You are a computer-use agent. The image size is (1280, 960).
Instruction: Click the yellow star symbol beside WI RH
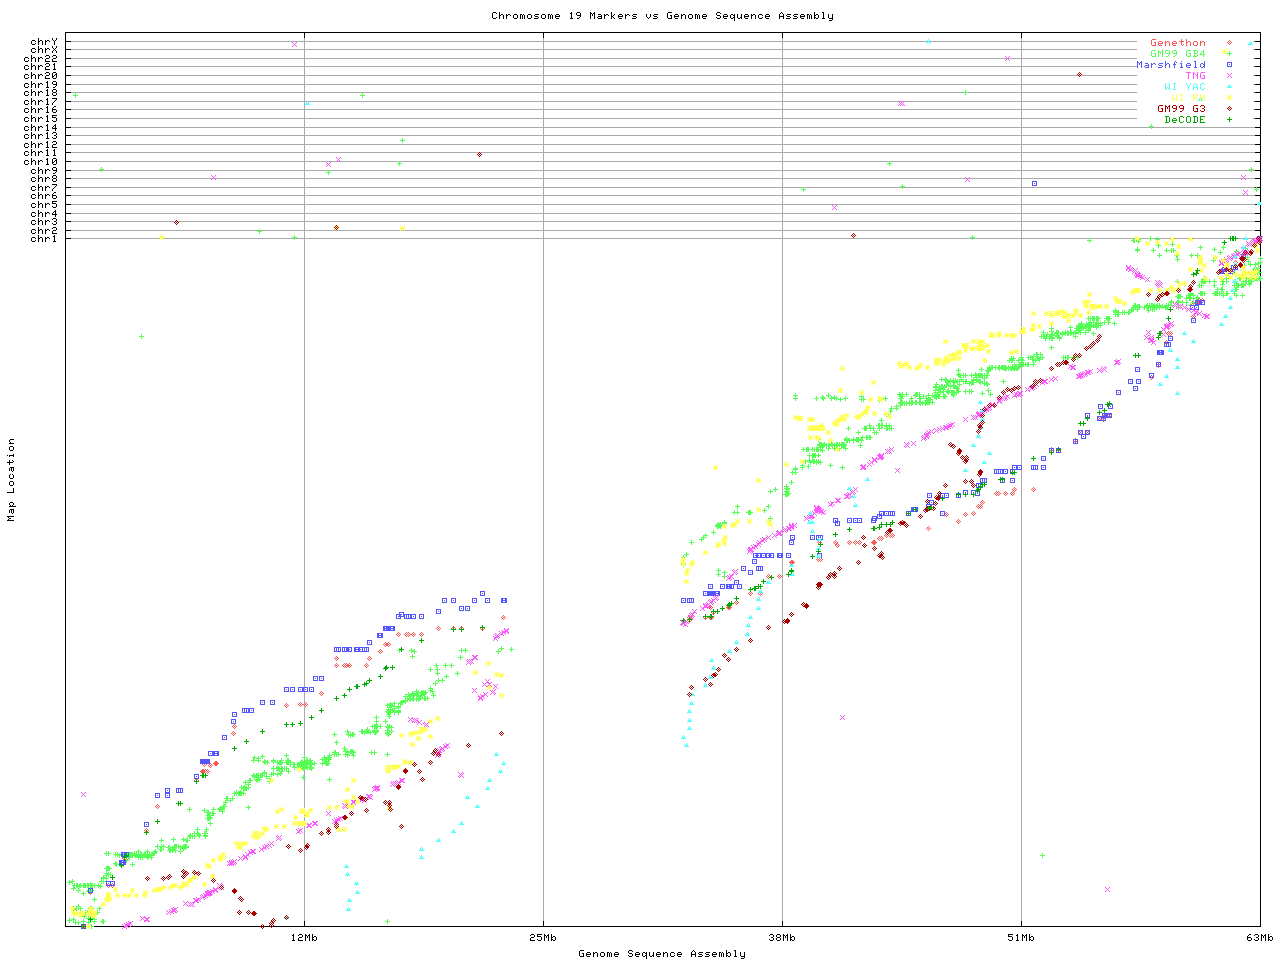tap(1229, 98)
